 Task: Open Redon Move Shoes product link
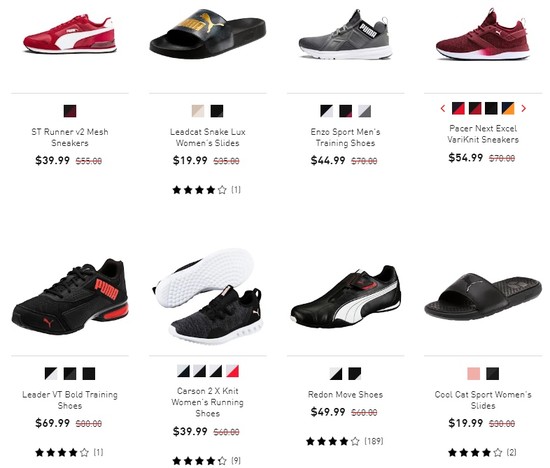point(346,395)
